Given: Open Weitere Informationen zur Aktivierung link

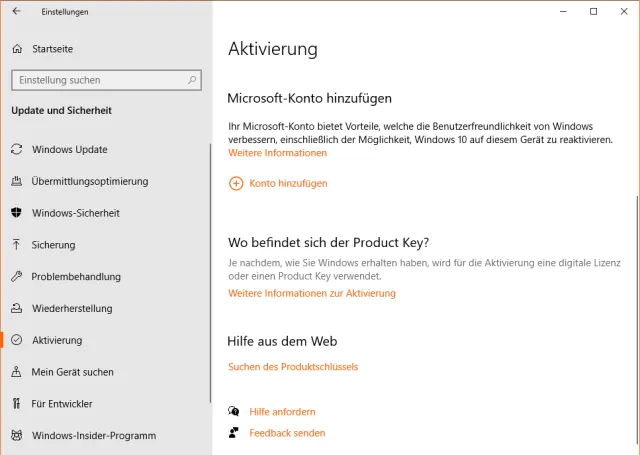Looking at the screenshot, I should pyautogui.click(x=312, y=293).
